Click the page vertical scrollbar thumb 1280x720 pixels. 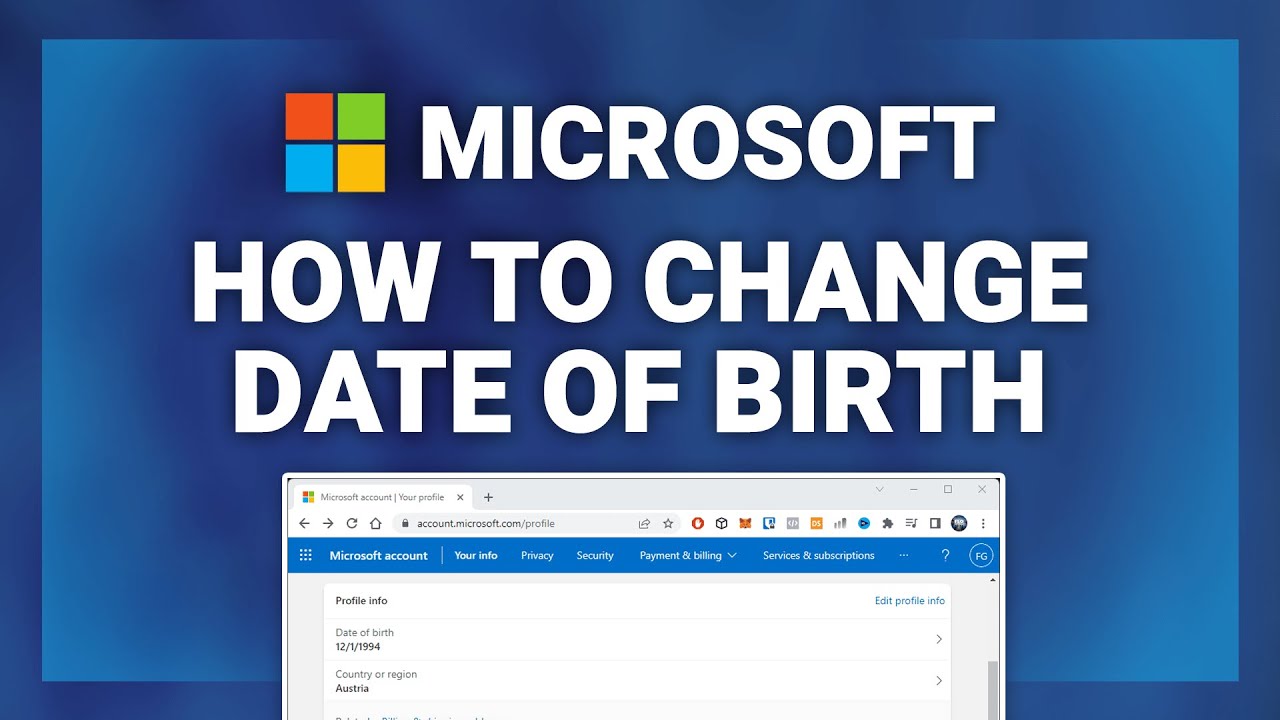click(992, 690)
